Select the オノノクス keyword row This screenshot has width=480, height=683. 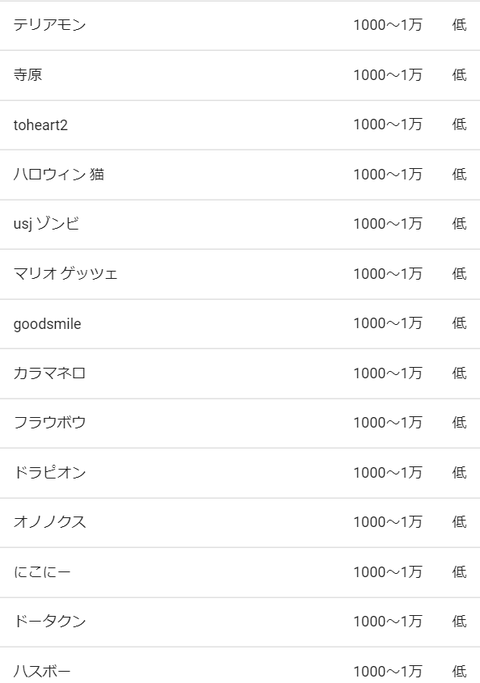point(240,522)
